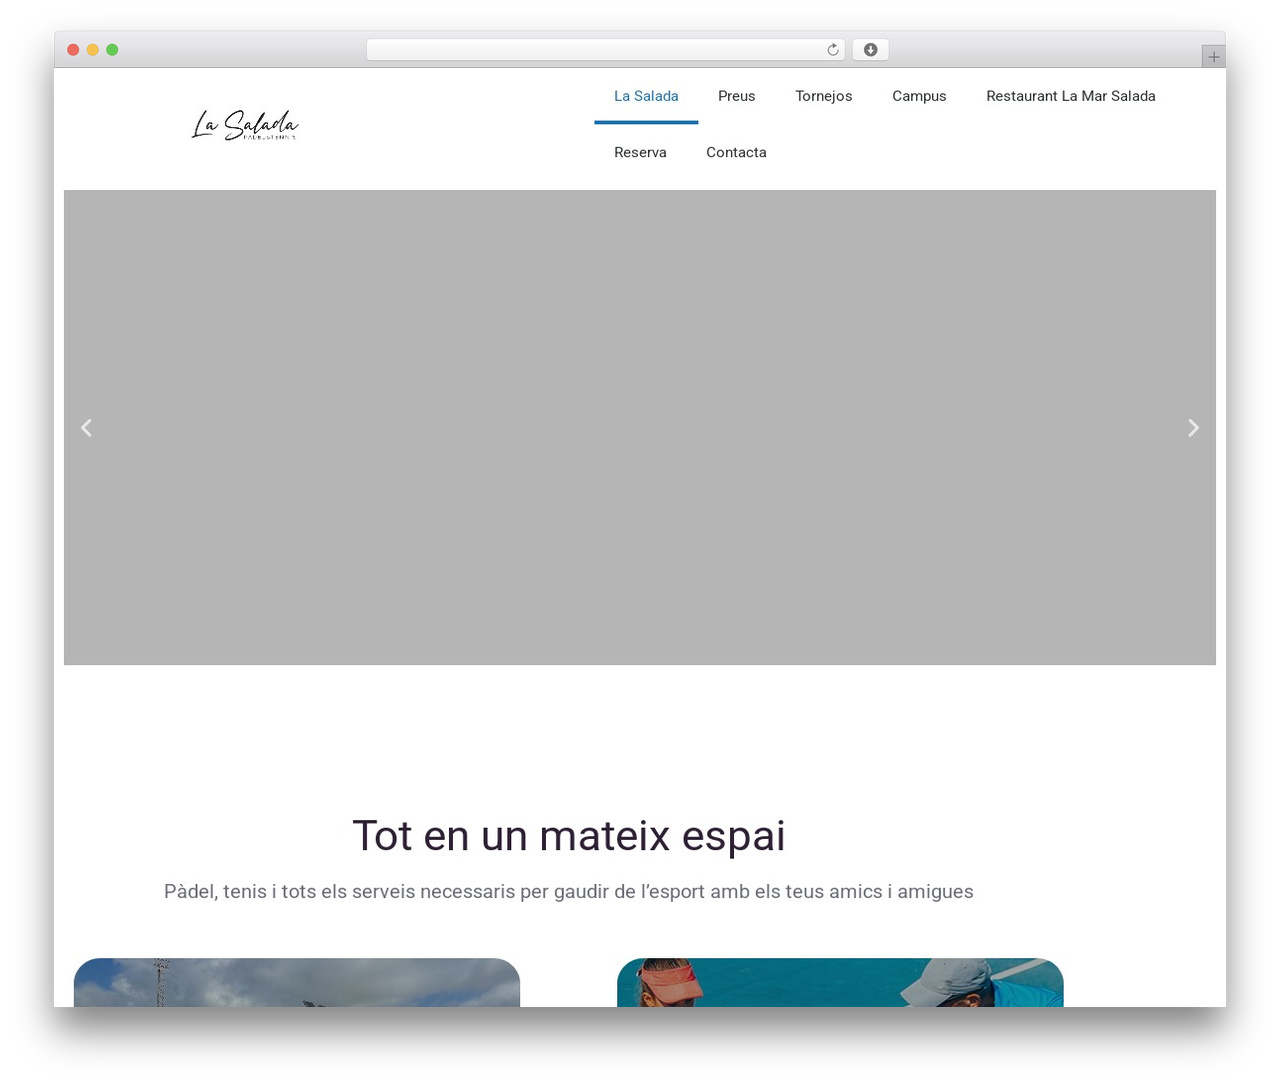This screenshot has height=1084, width=1280.
Task: Go to the Preus page
Action: [x=736, y=96]
